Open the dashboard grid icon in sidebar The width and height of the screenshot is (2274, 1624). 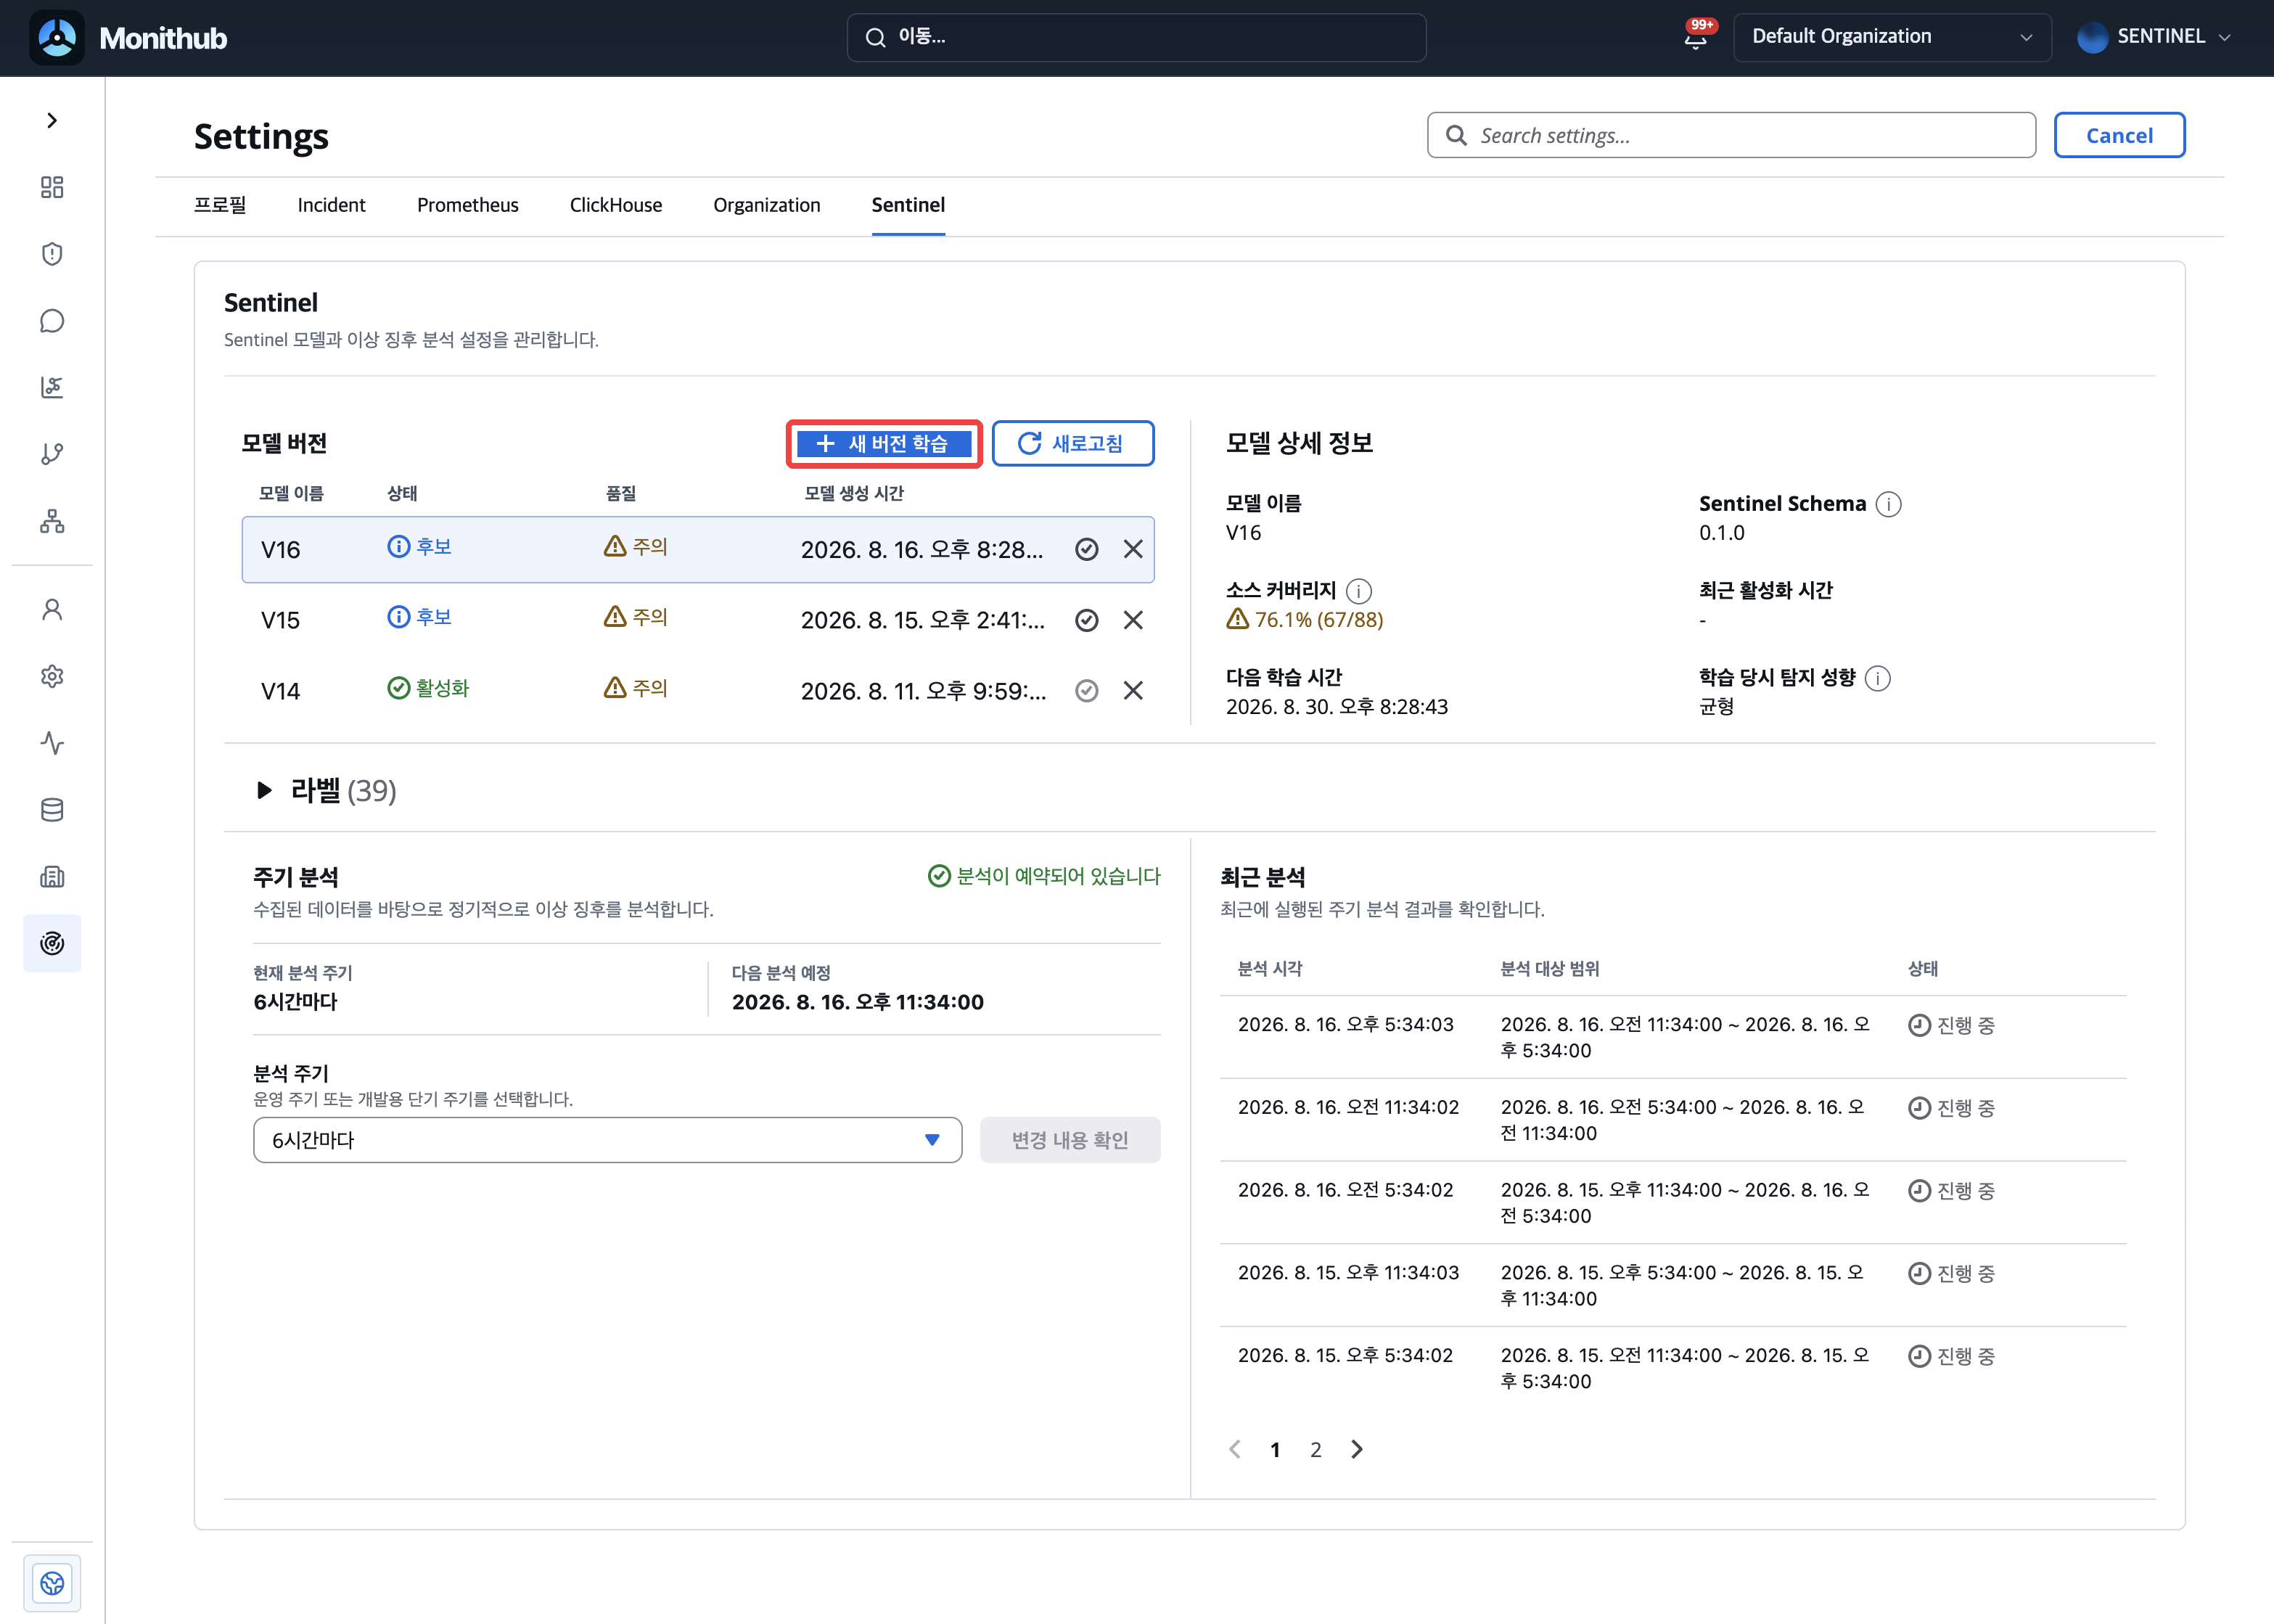point(52,187)
